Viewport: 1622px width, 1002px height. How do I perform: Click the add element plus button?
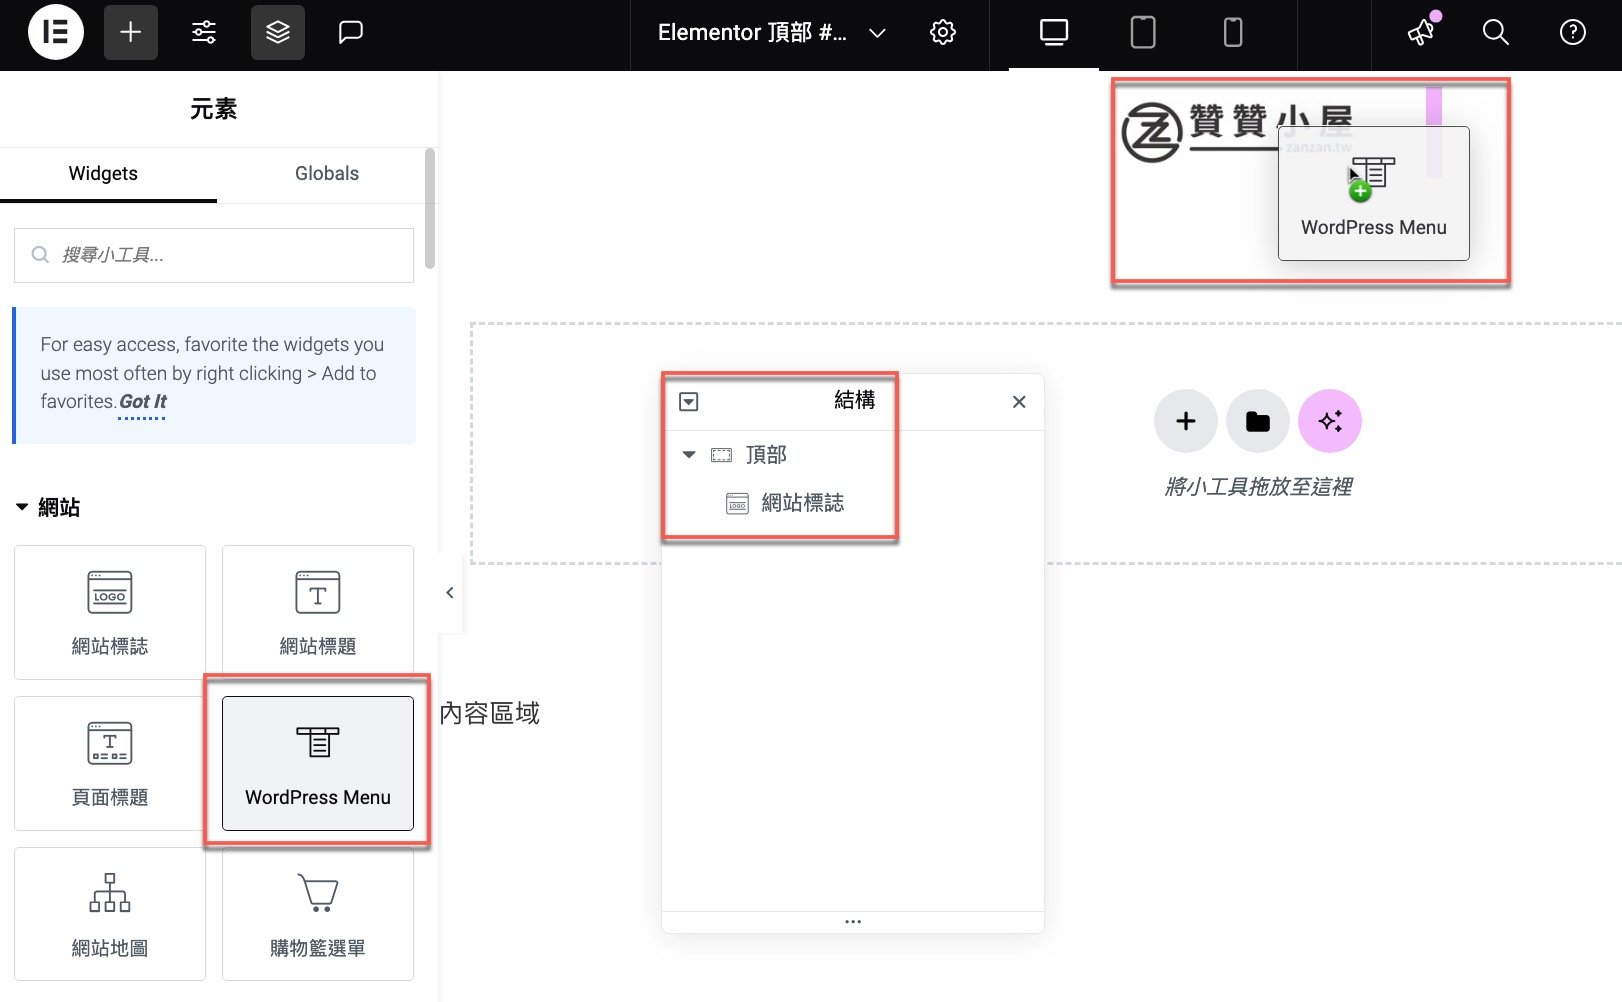[131, 32]
